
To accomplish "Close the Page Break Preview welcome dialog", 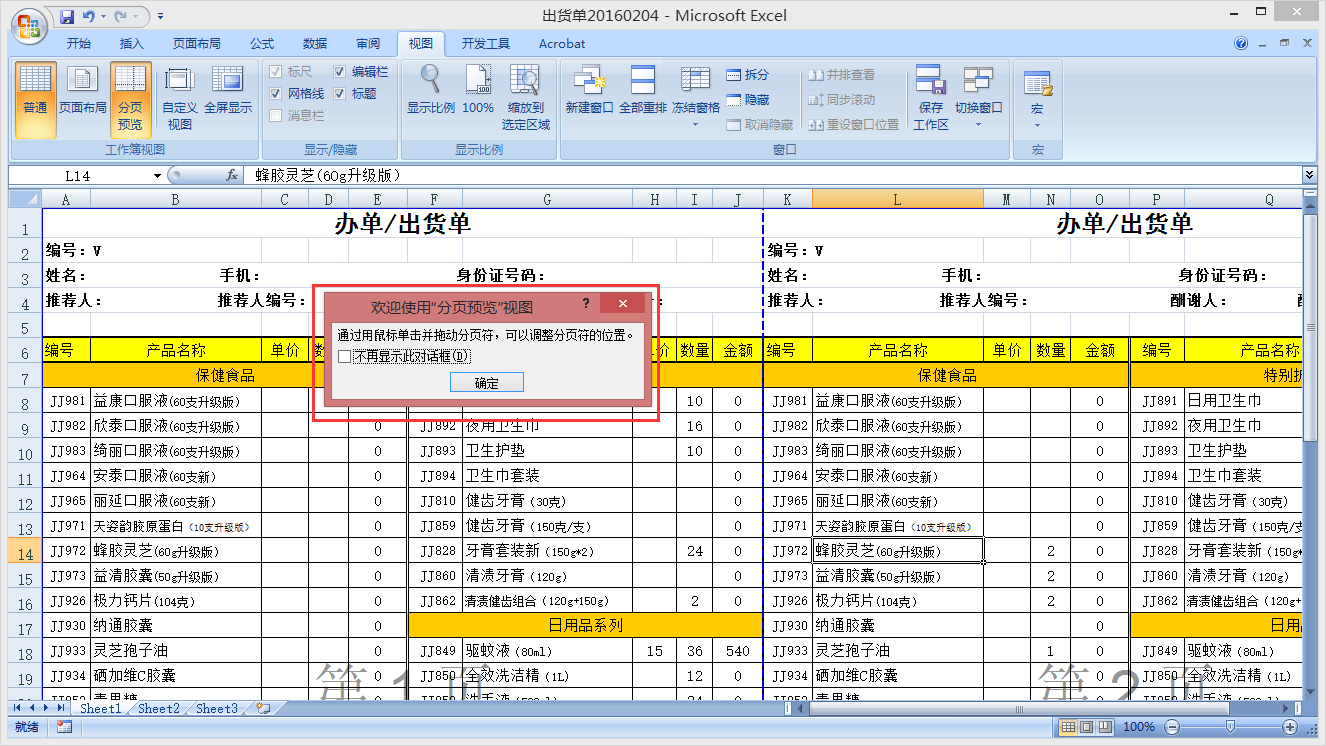I will tap(623, 304).
